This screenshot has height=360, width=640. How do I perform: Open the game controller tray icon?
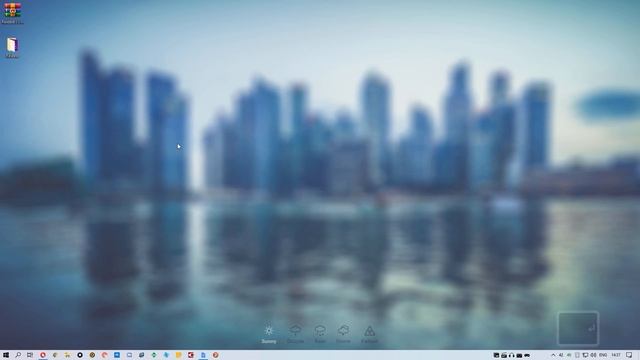pos(527,355)
